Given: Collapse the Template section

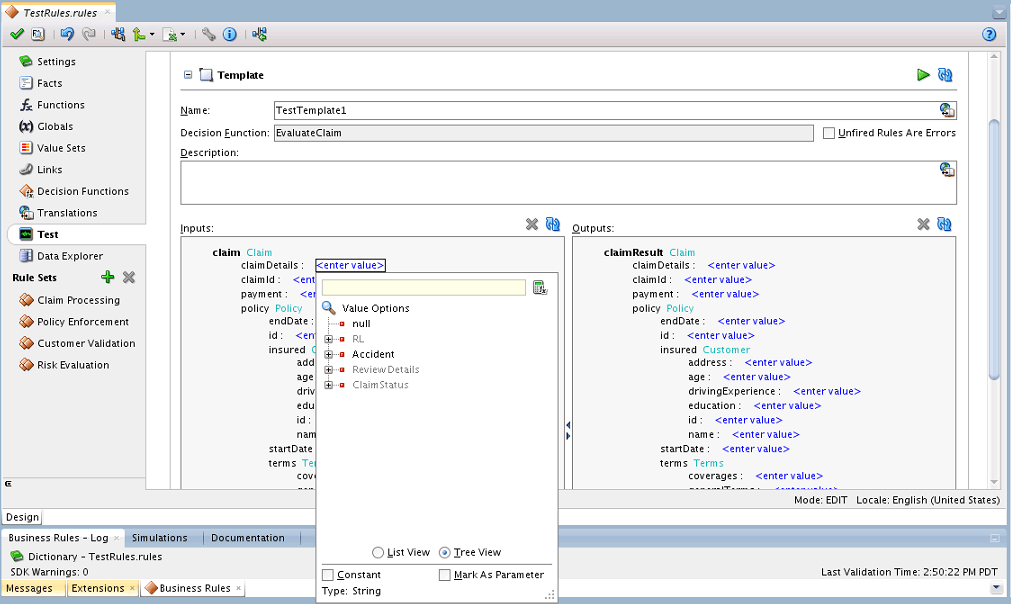Looking at the screenshot, I should (x=188, y=75).
